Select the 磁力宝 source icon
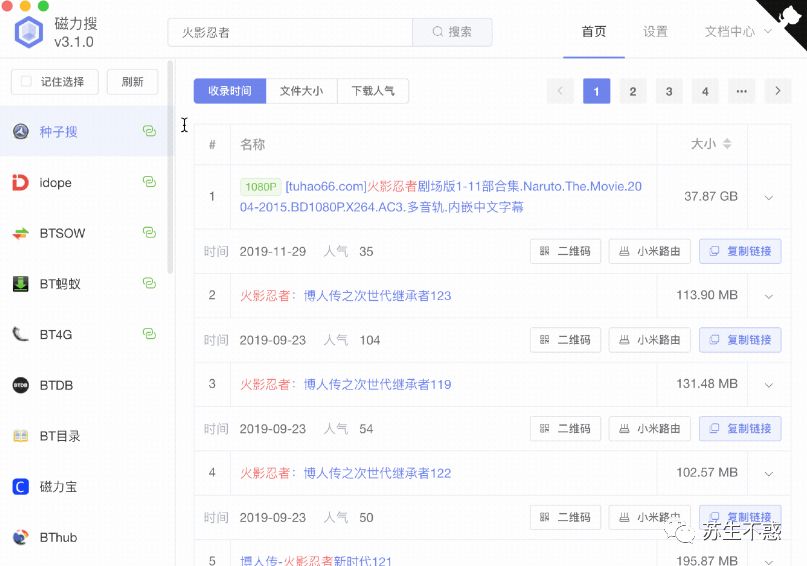Image resolution: width=807 pixels, height=566 pixels. click(21, 486)
